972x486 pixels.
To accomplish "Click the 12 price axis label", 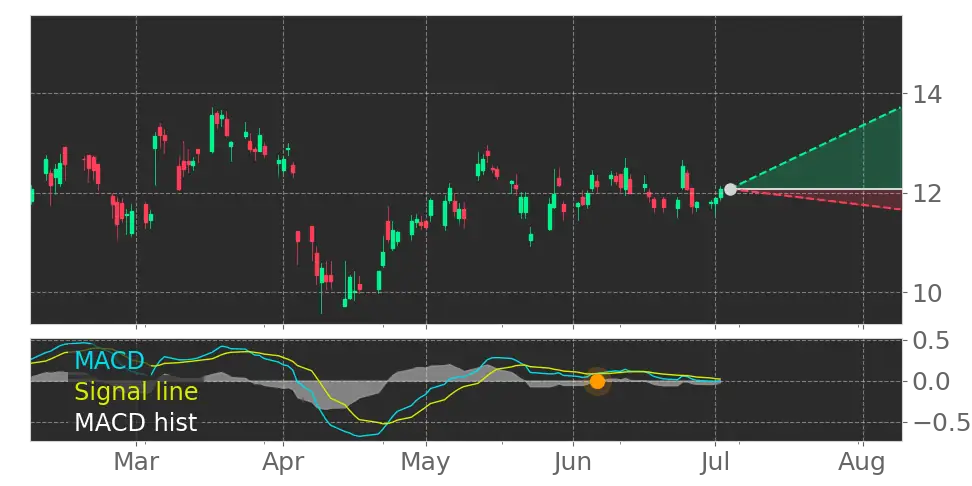I will pos(926,194).
